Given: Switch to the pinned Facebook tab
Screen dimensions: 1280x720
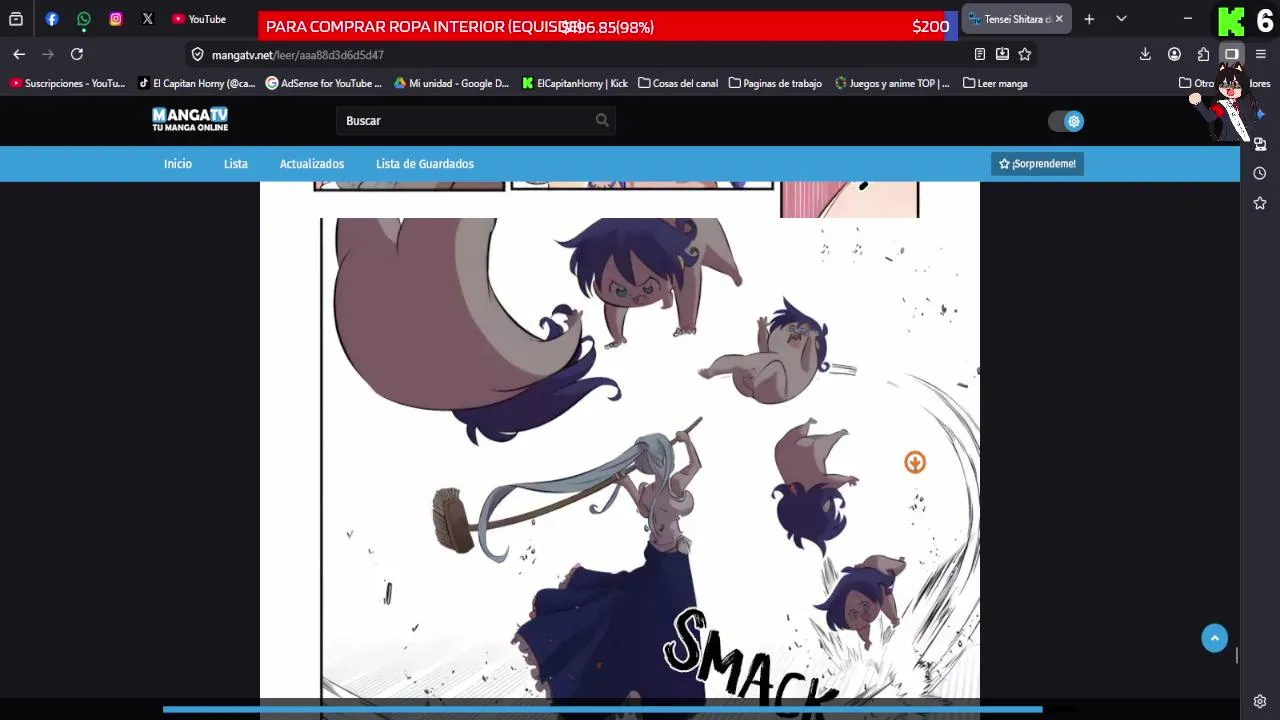Looking at the screenshot, I should 52,19.
